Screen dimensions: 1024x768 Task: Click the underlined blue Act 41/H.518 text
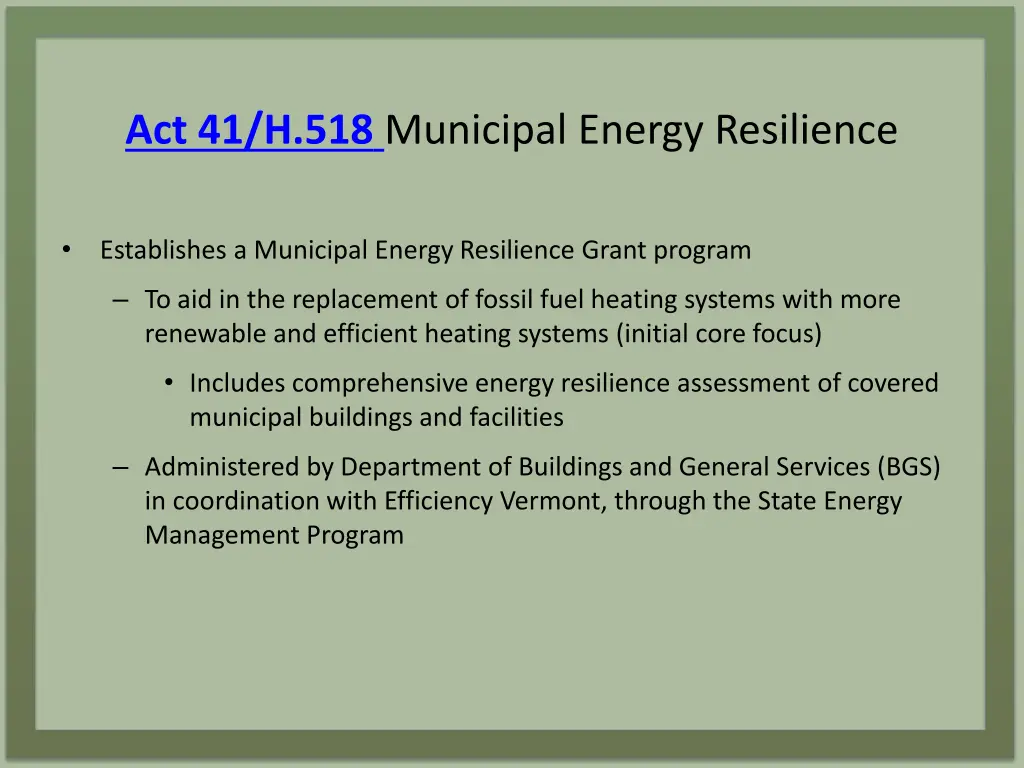[x=252, y=129]
